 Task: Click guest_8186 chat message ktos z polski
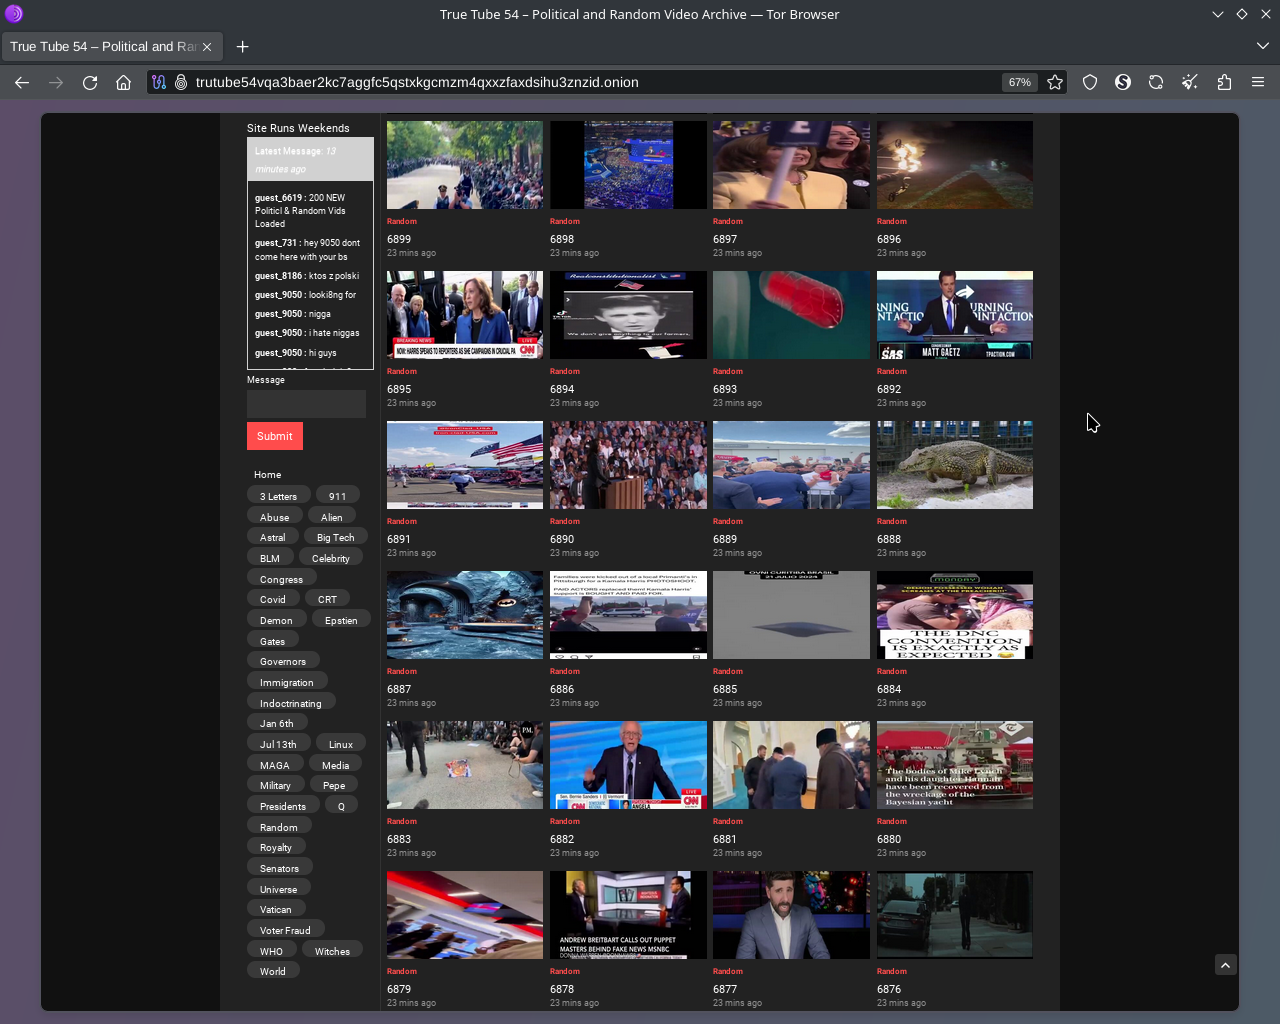pyautogui.click(x=307, y=276)
